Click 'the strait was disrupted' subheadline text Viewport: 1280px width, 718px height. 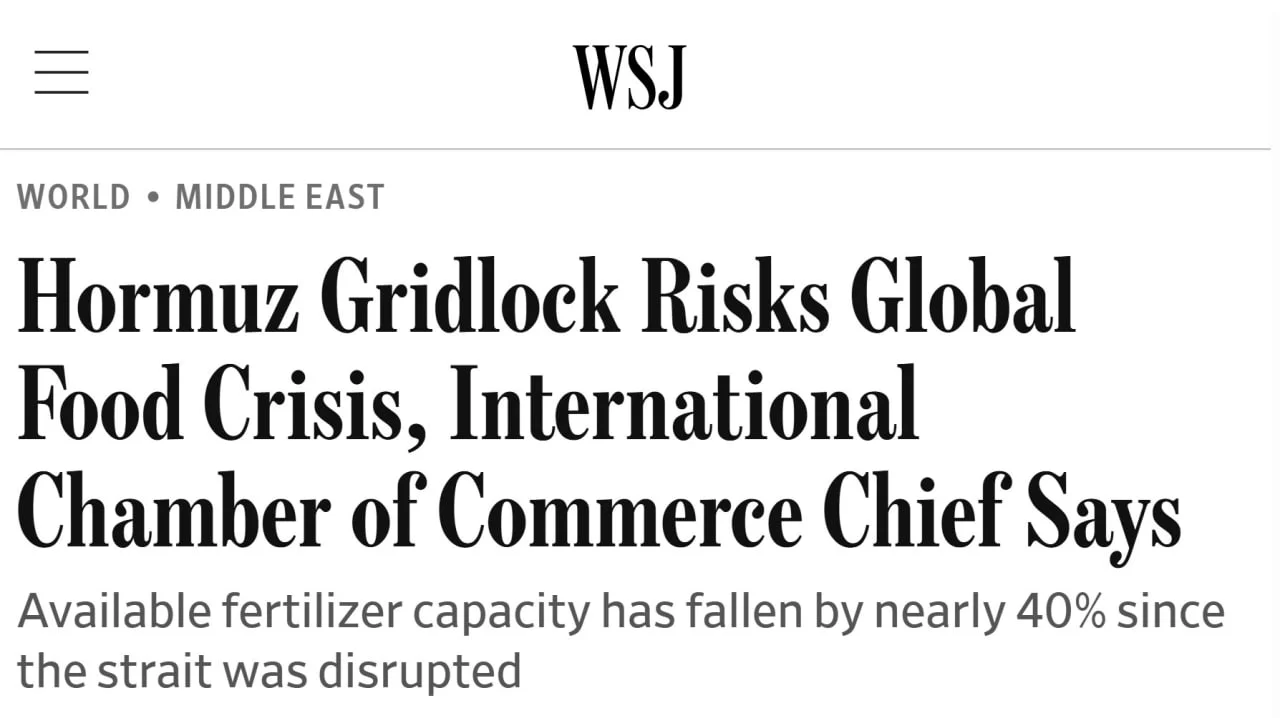pyautogui.click(x=269, y=671)
